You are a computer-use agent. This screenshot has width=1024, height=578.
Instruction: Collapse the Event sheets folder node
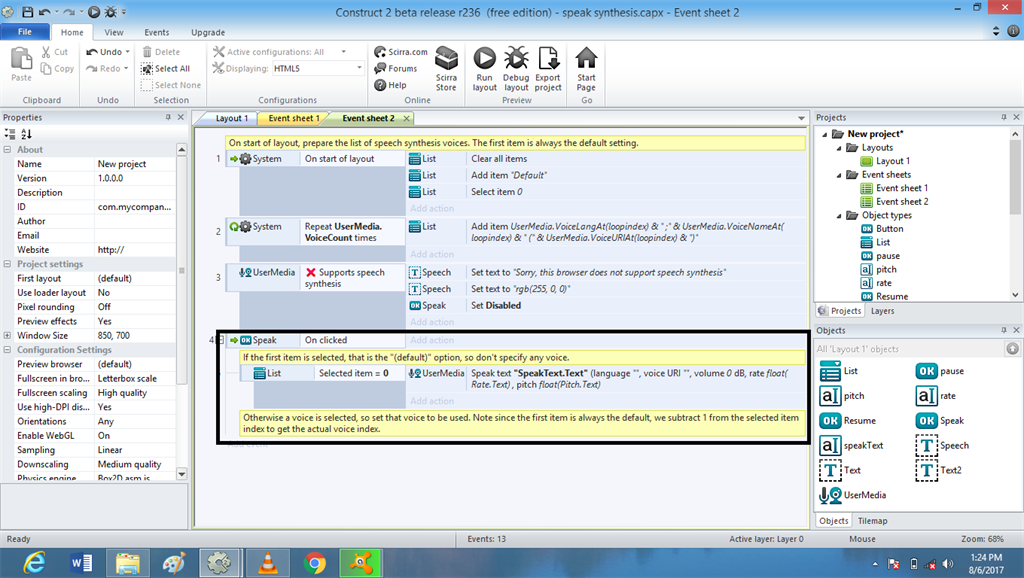click(x=839, y=175)
